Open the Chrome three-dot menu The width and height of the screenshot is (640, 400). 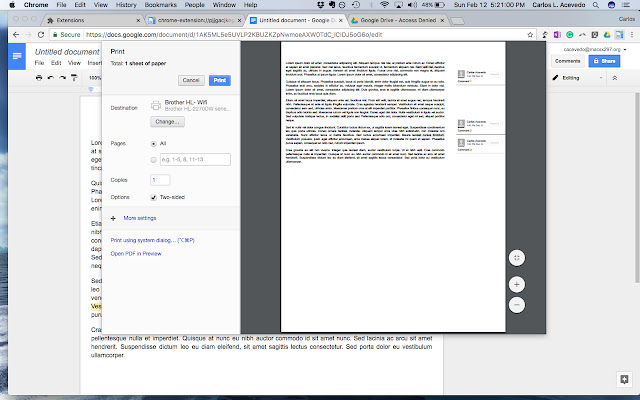(x=632, y=35)
